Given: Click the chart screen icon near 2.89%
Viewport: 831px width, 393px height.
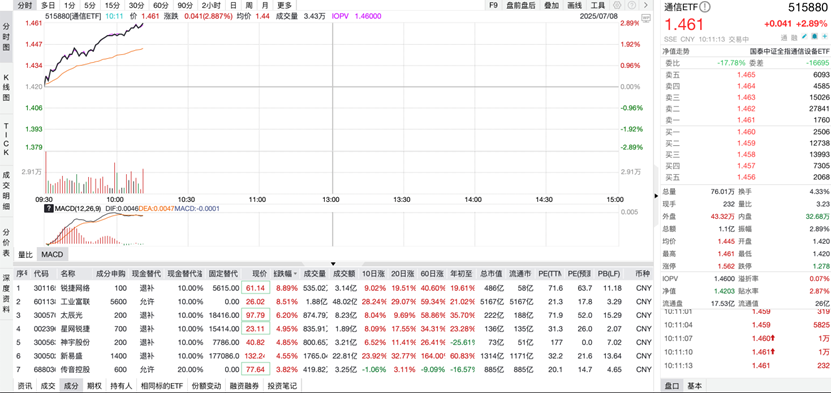Looking at the screenshot, I should pos(646,18).
